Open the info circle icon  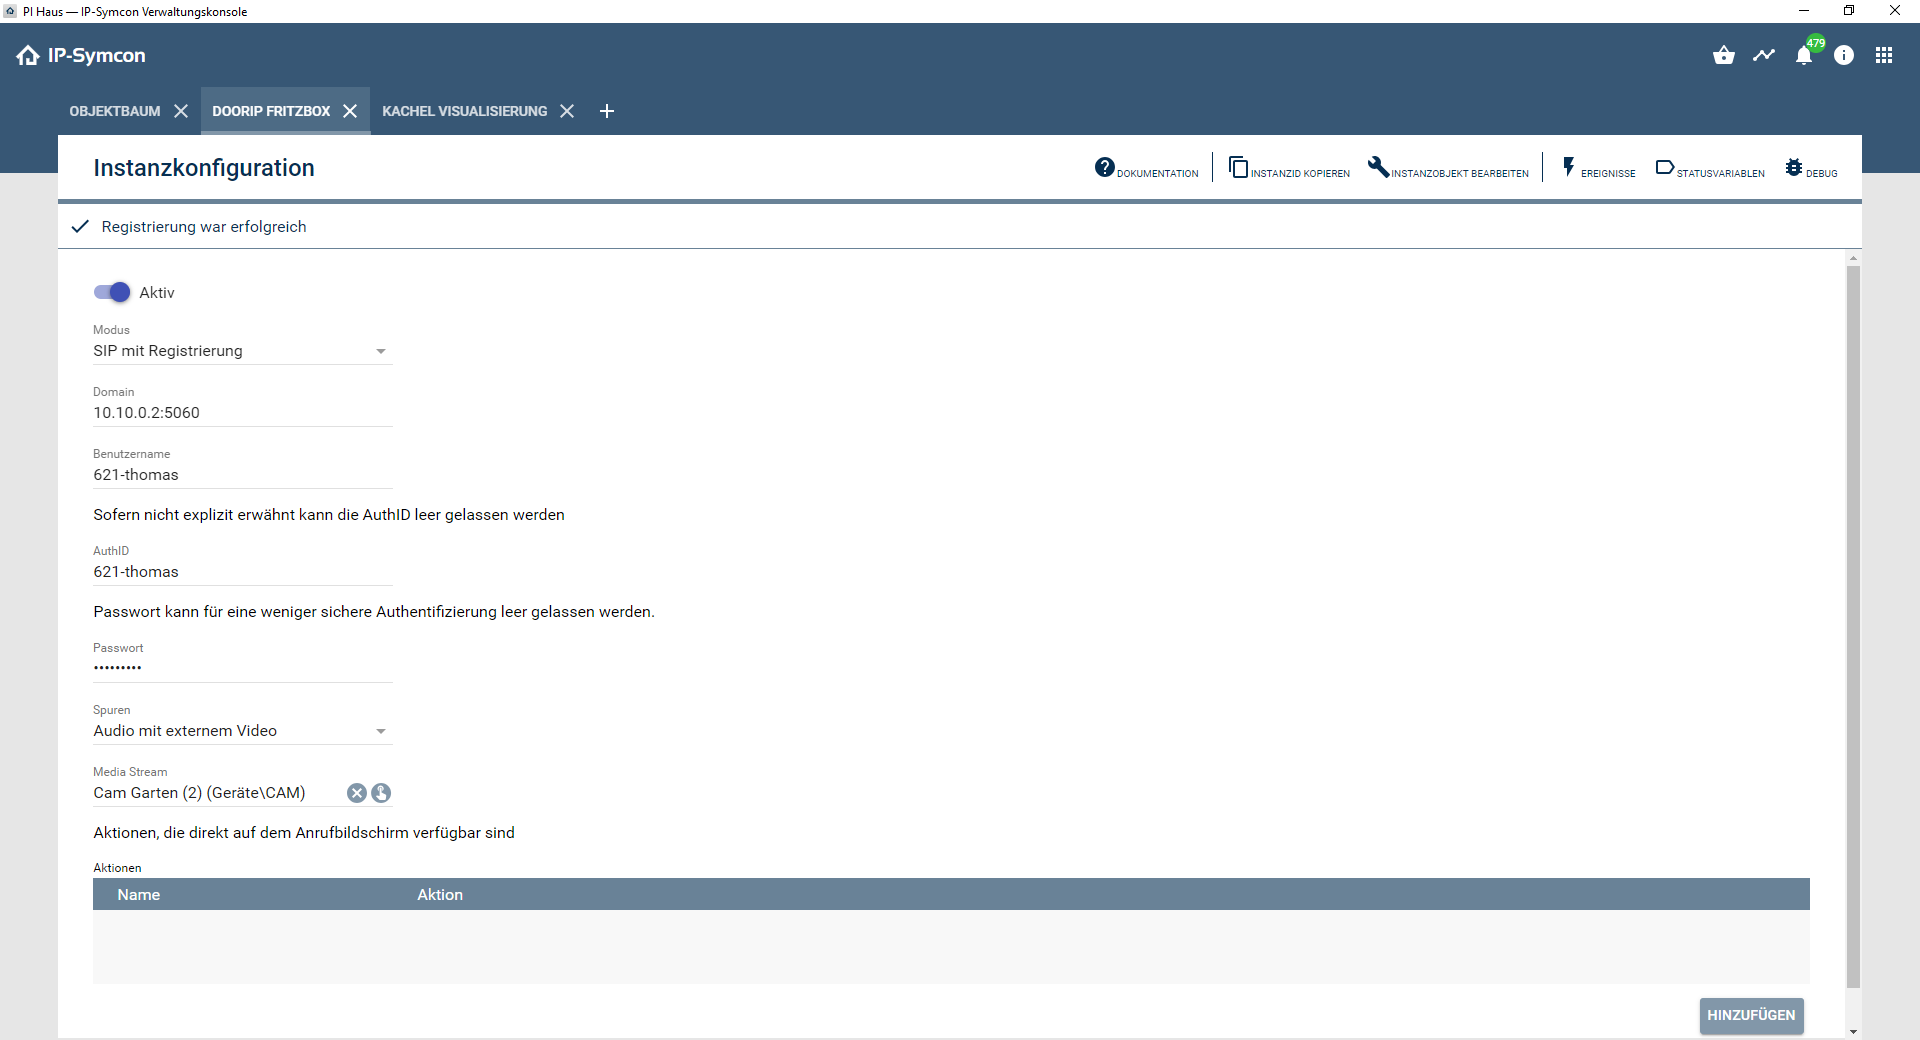[x=1844, y=55]
